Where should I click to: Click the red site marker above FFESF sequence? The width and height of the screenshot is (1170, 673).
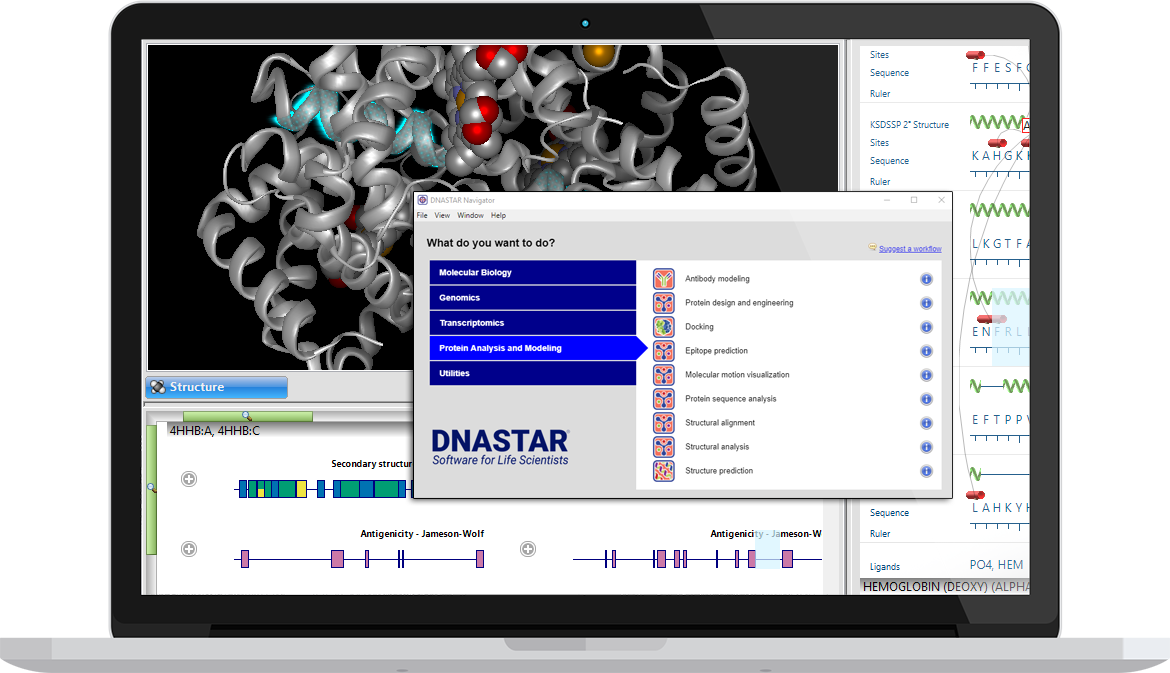point(975,55)
